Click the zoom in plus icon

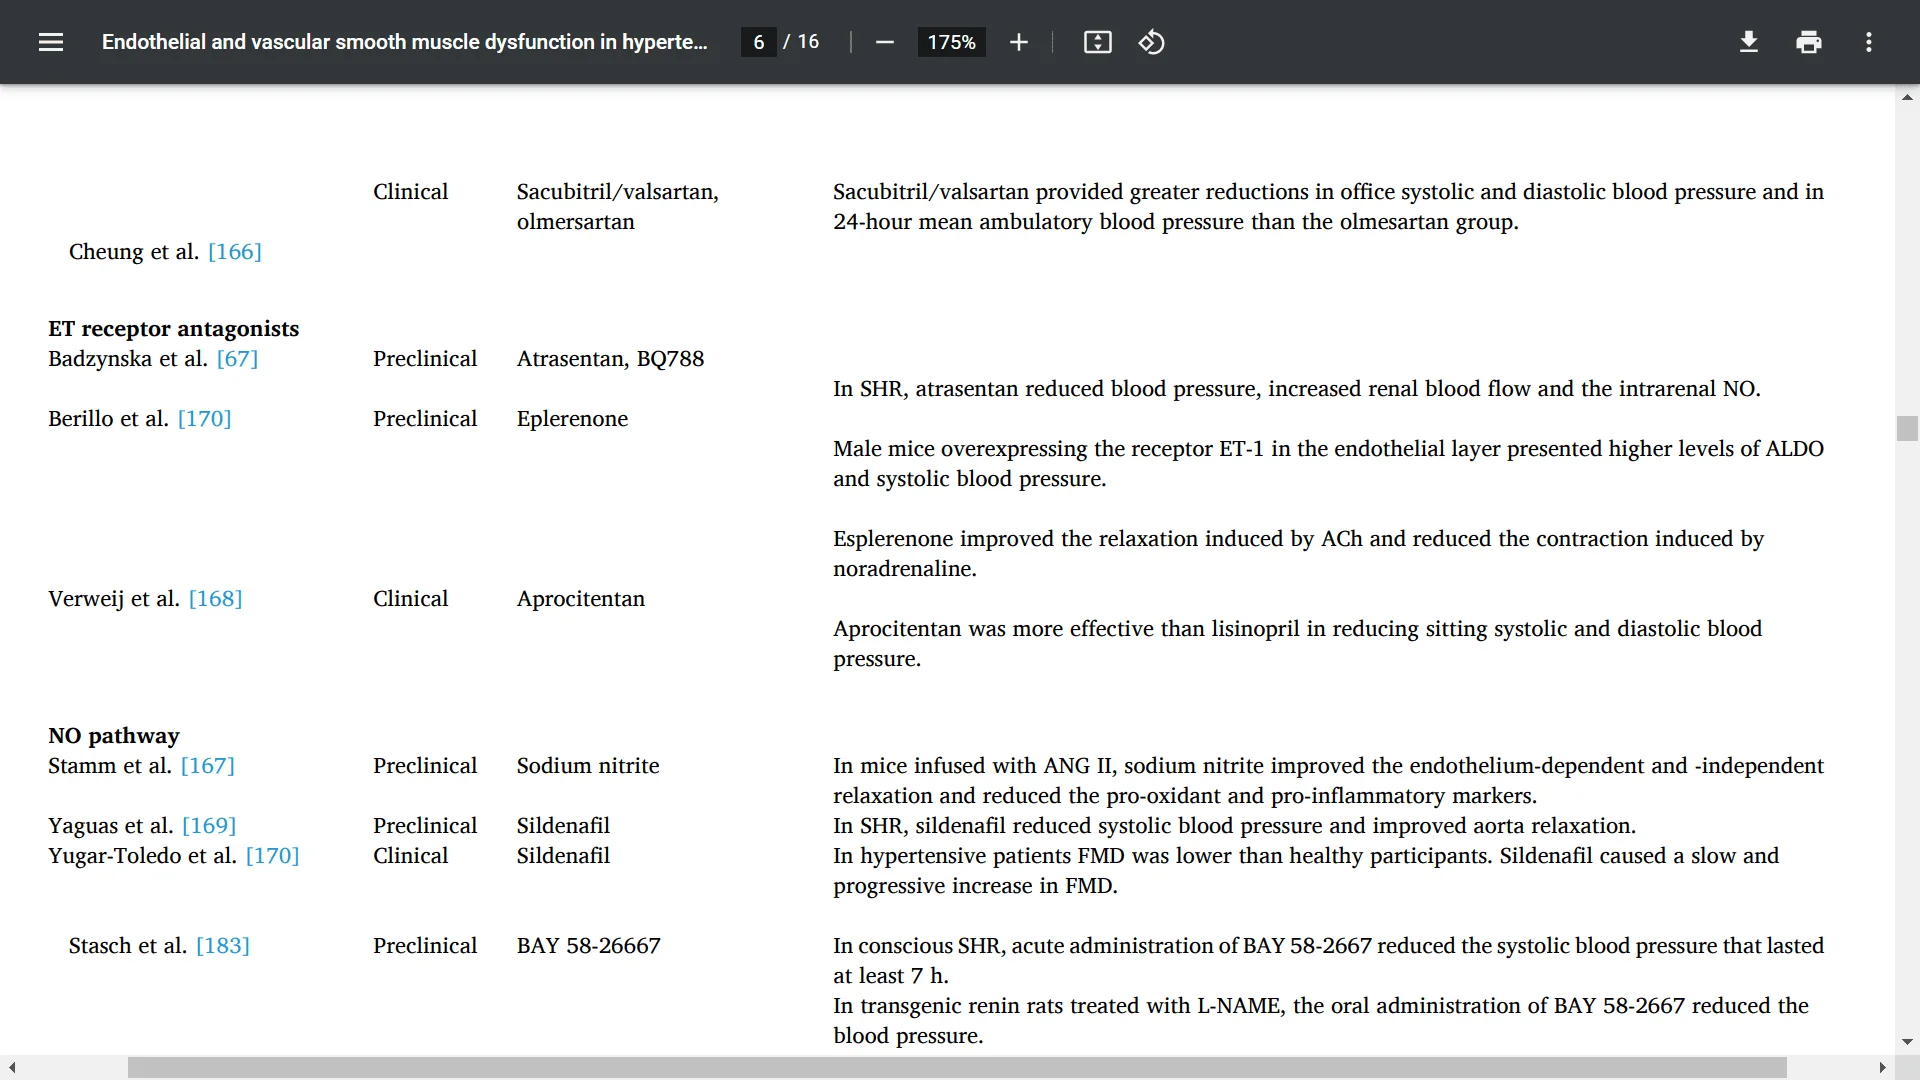tap(1018, 42)
